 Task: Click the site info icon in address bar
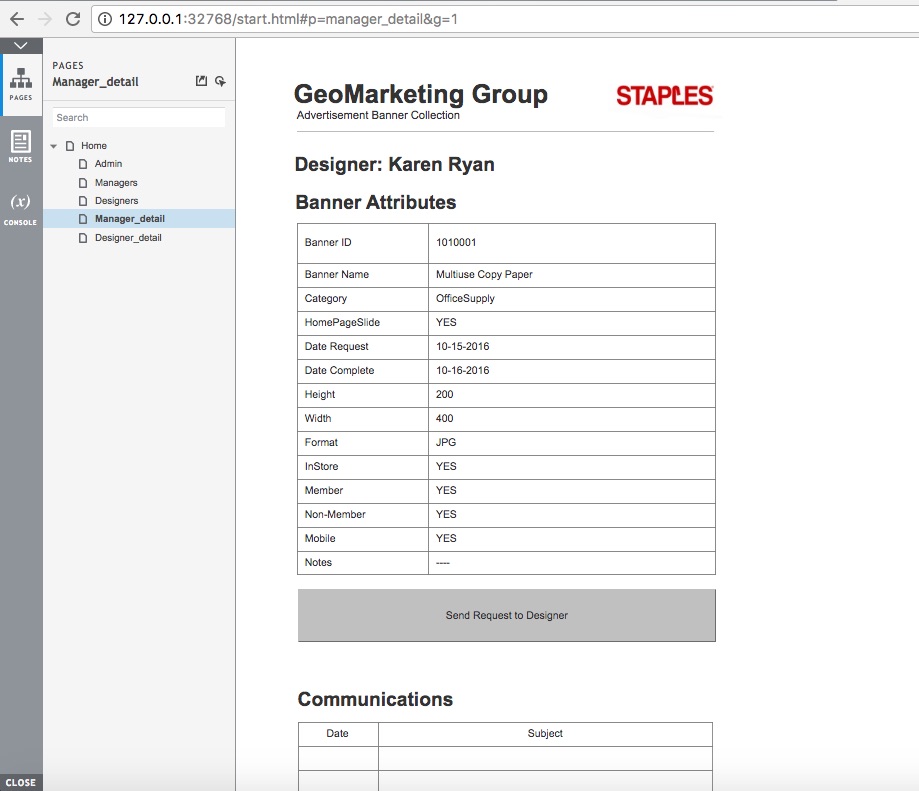(x=105, y=19)
